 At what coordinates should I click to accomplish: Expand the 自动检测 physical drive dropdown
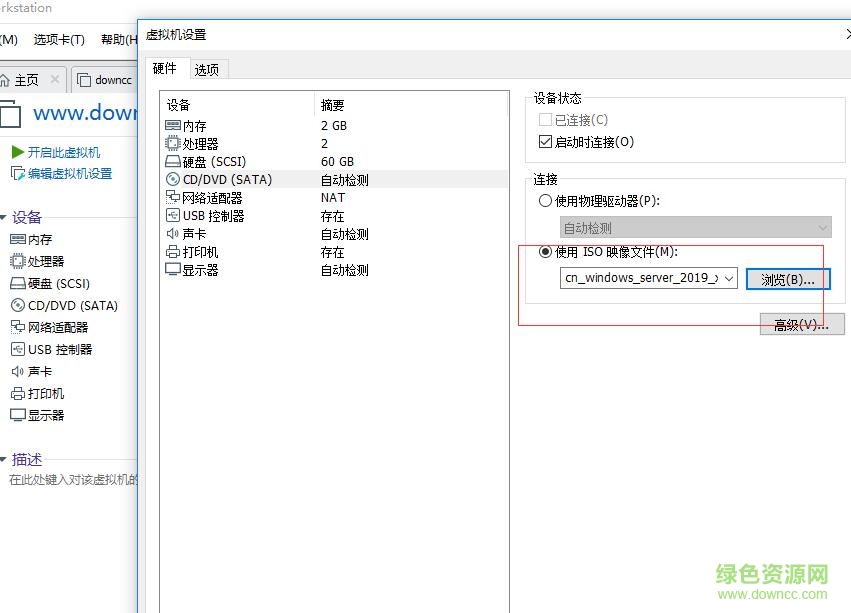(820, 228)
